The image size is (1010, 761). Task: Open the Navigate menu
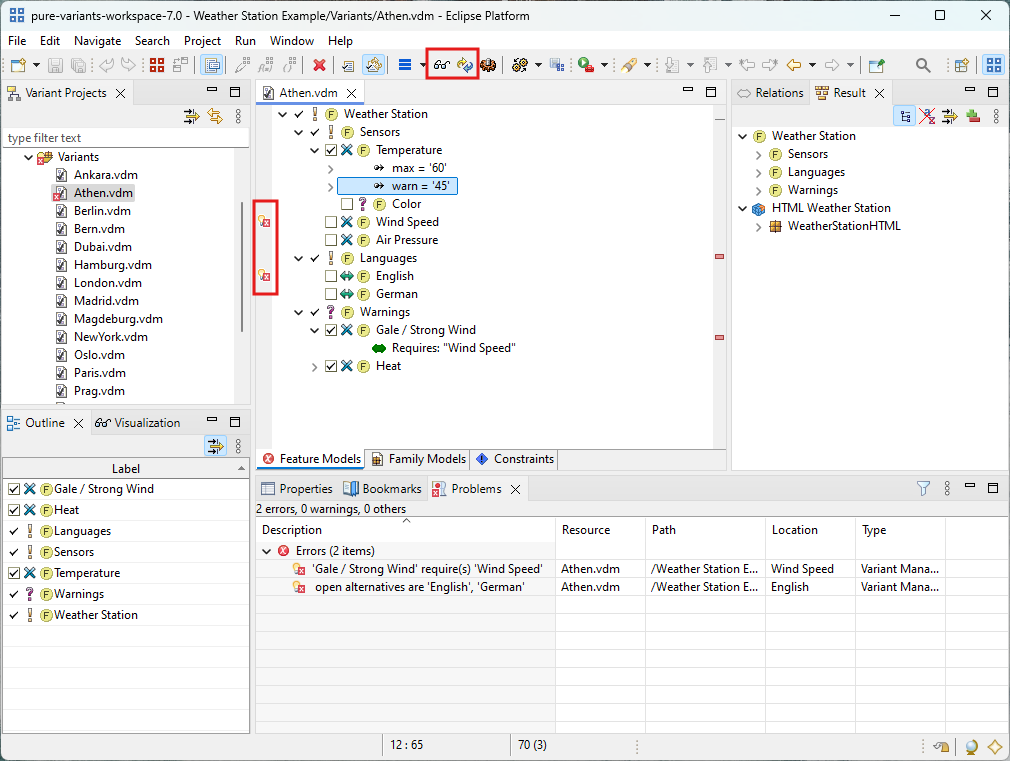pos(97,41)
